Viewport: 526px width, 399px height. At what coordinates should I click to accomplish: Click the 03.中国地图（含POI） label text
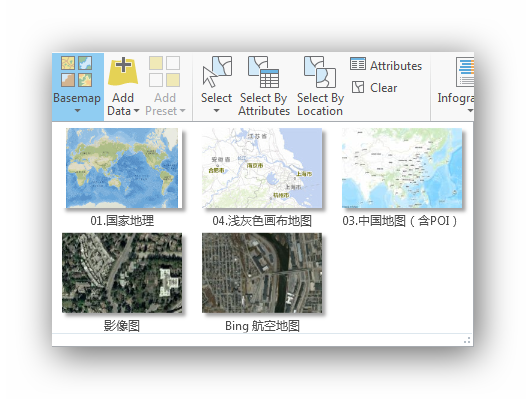400,221
